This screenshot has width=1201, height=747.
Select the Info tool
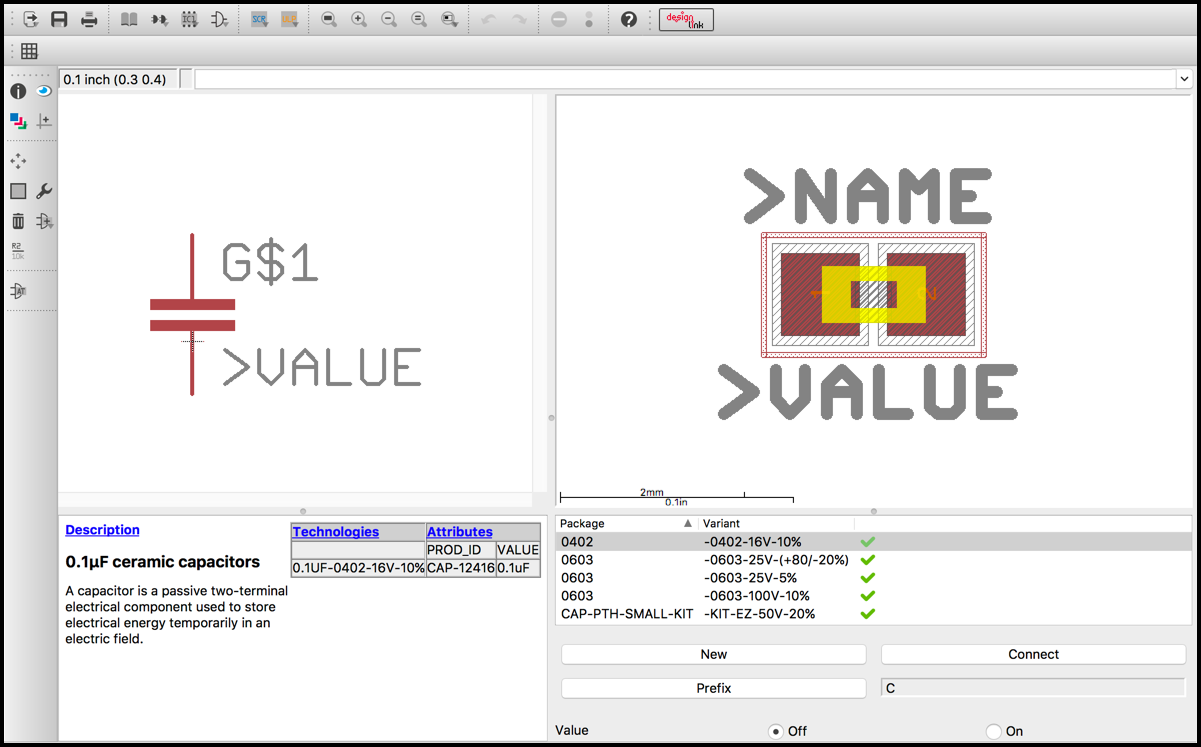[x=18, y=91]
